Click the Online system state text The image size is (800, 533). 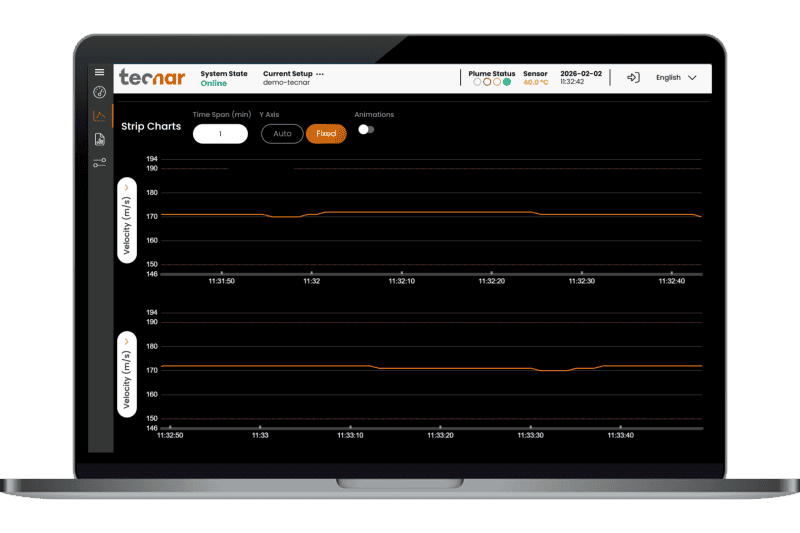click(214, 83)
